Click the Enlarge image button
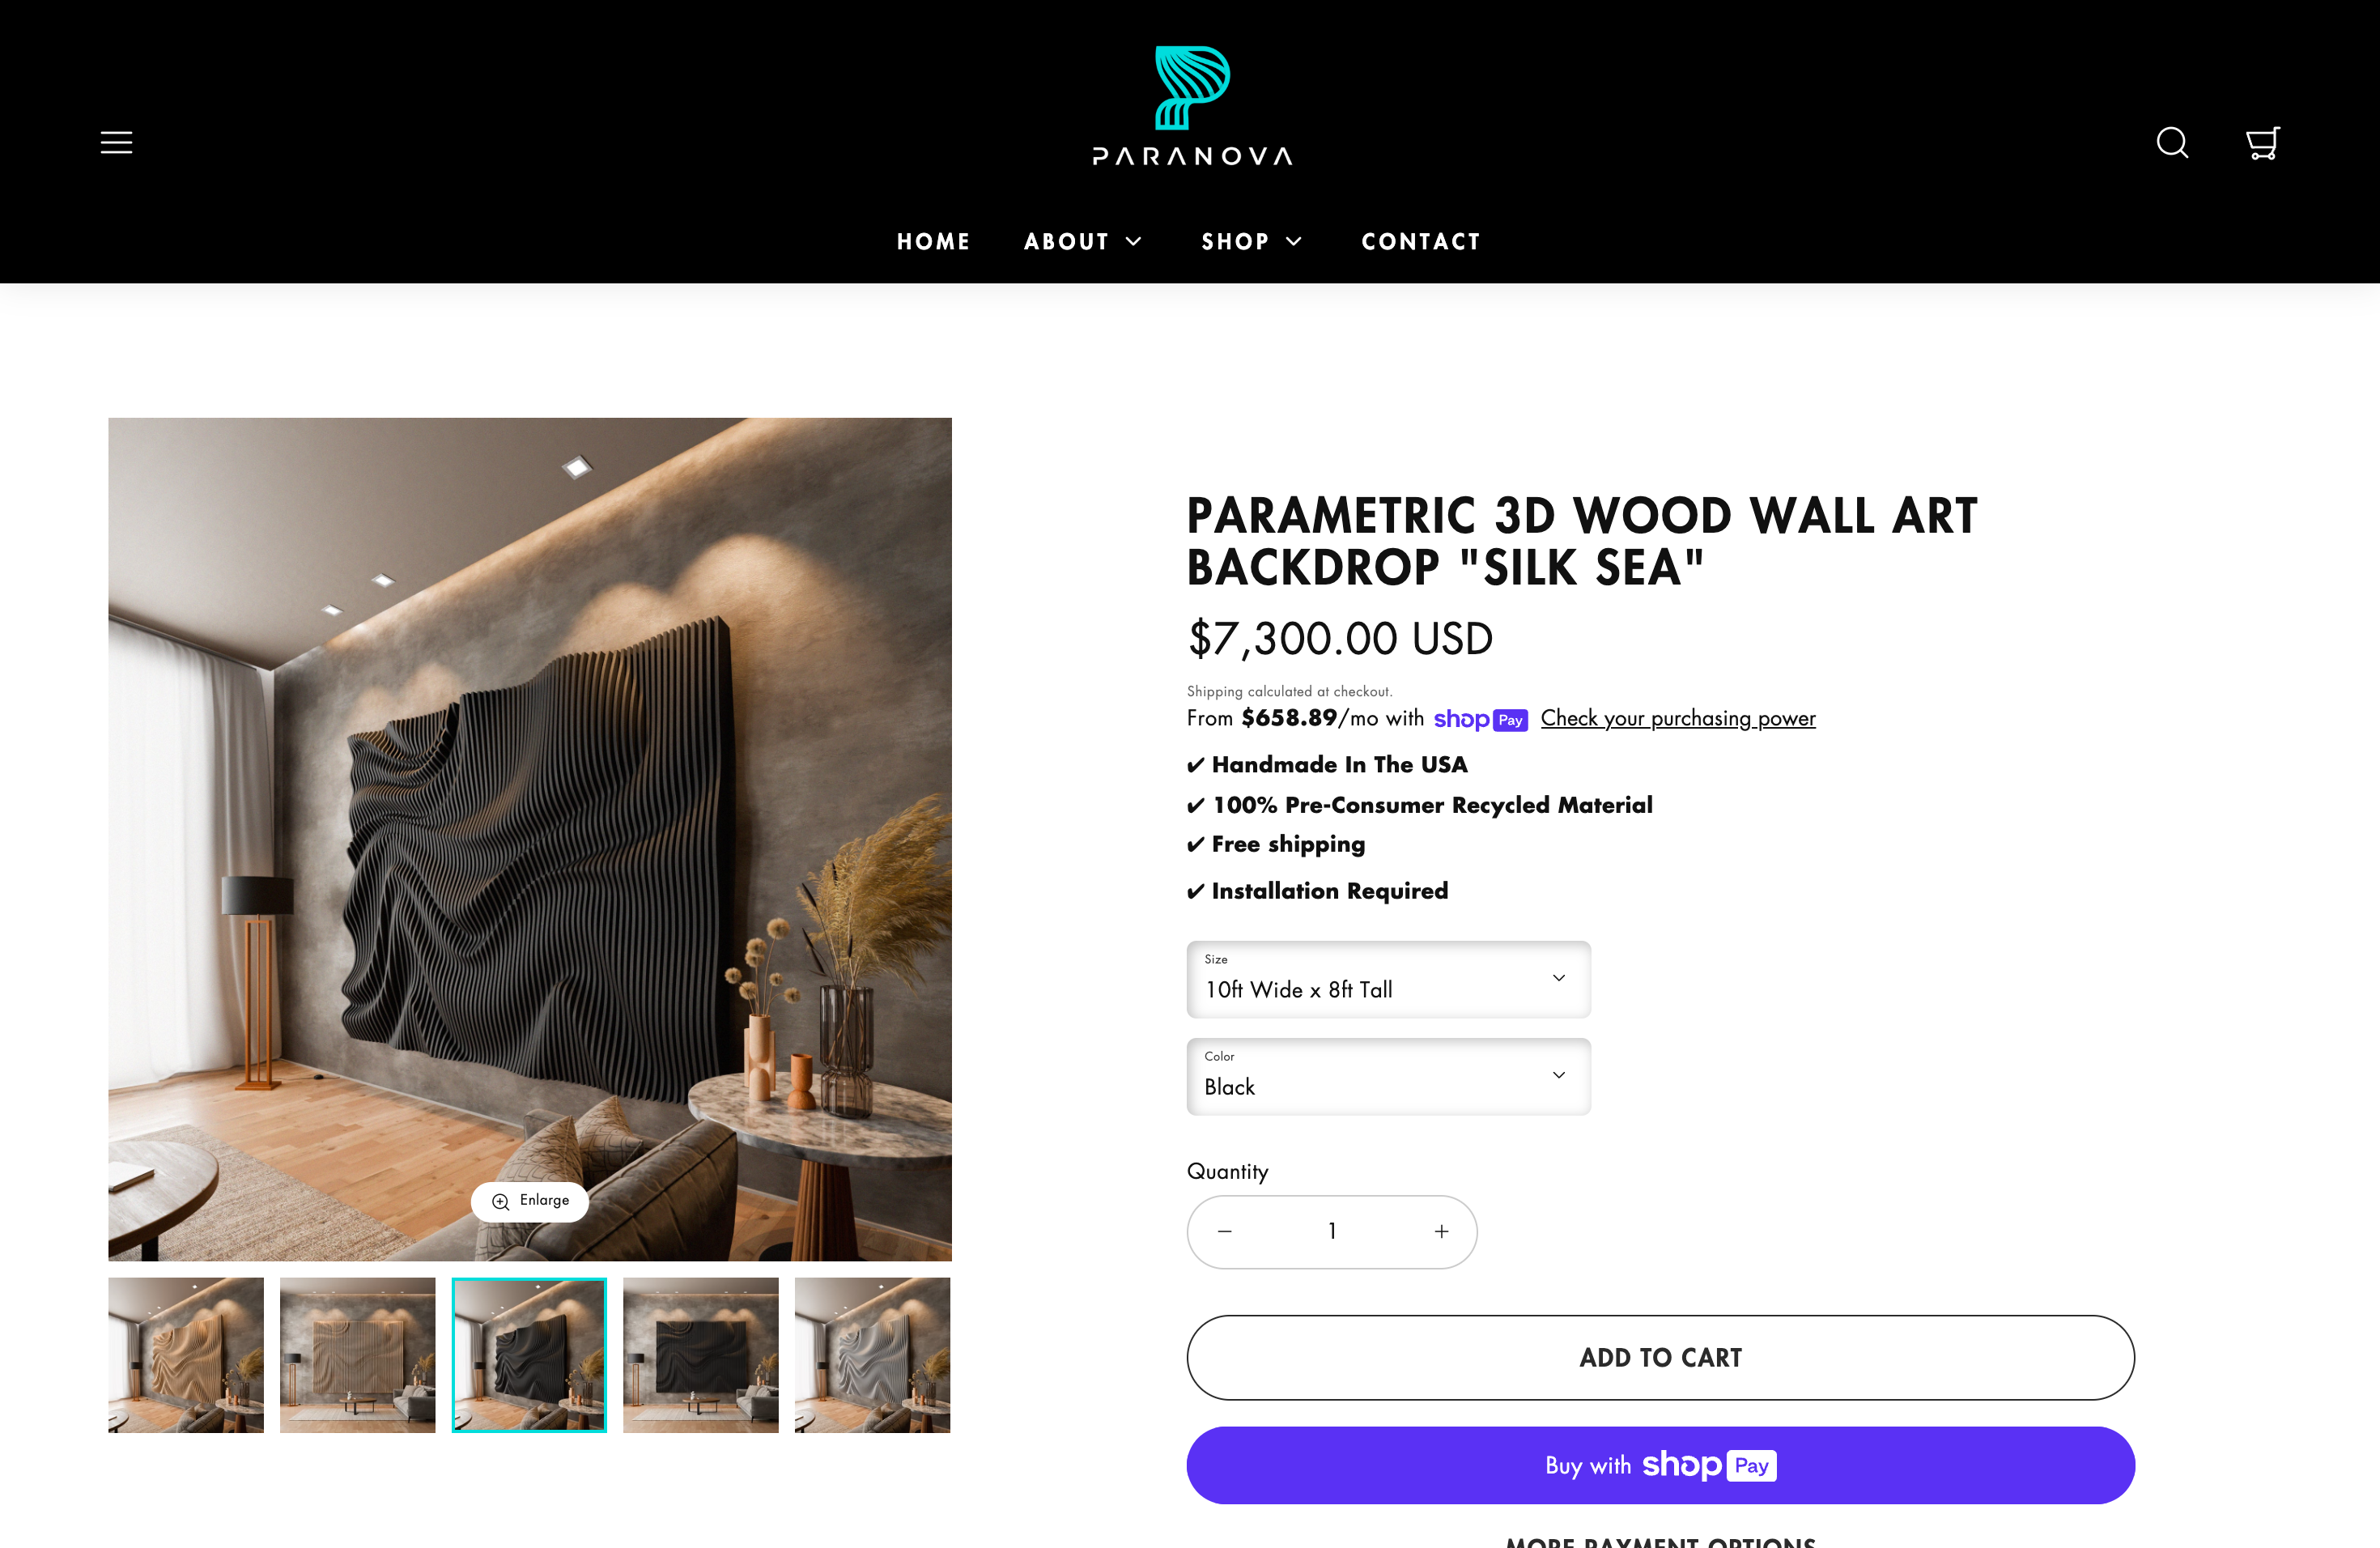Image resolution: width=2380 pixels, height=1548 pixels. click(x=530, y=1201)
